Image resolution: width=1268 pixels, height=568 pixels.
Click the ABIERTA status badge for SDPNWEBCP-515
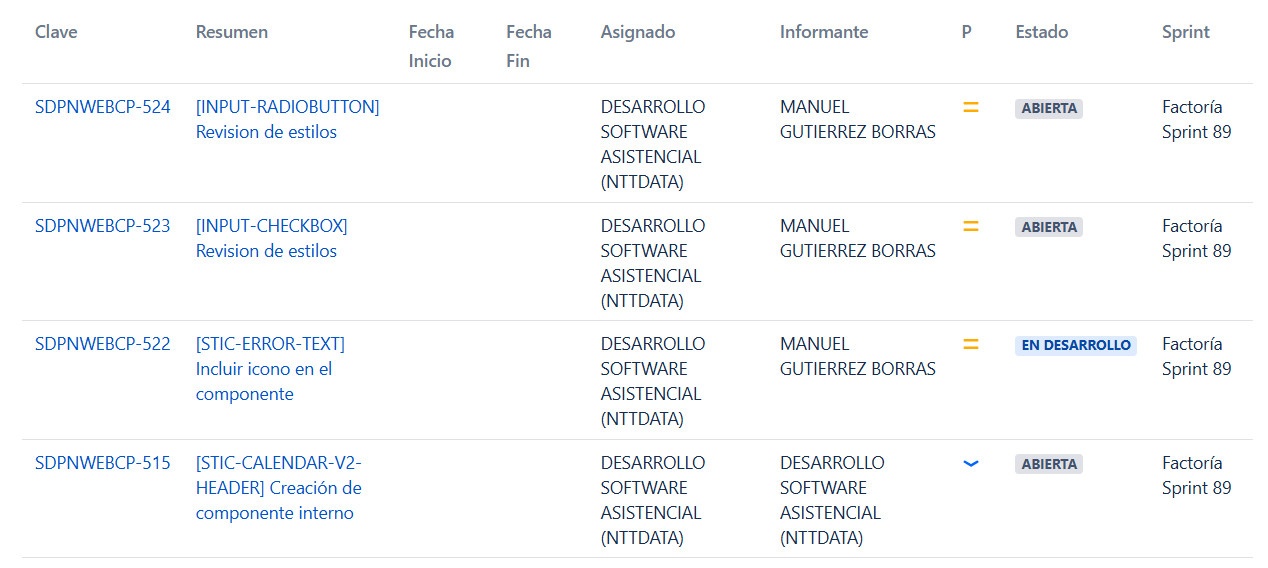(1049, 464)
